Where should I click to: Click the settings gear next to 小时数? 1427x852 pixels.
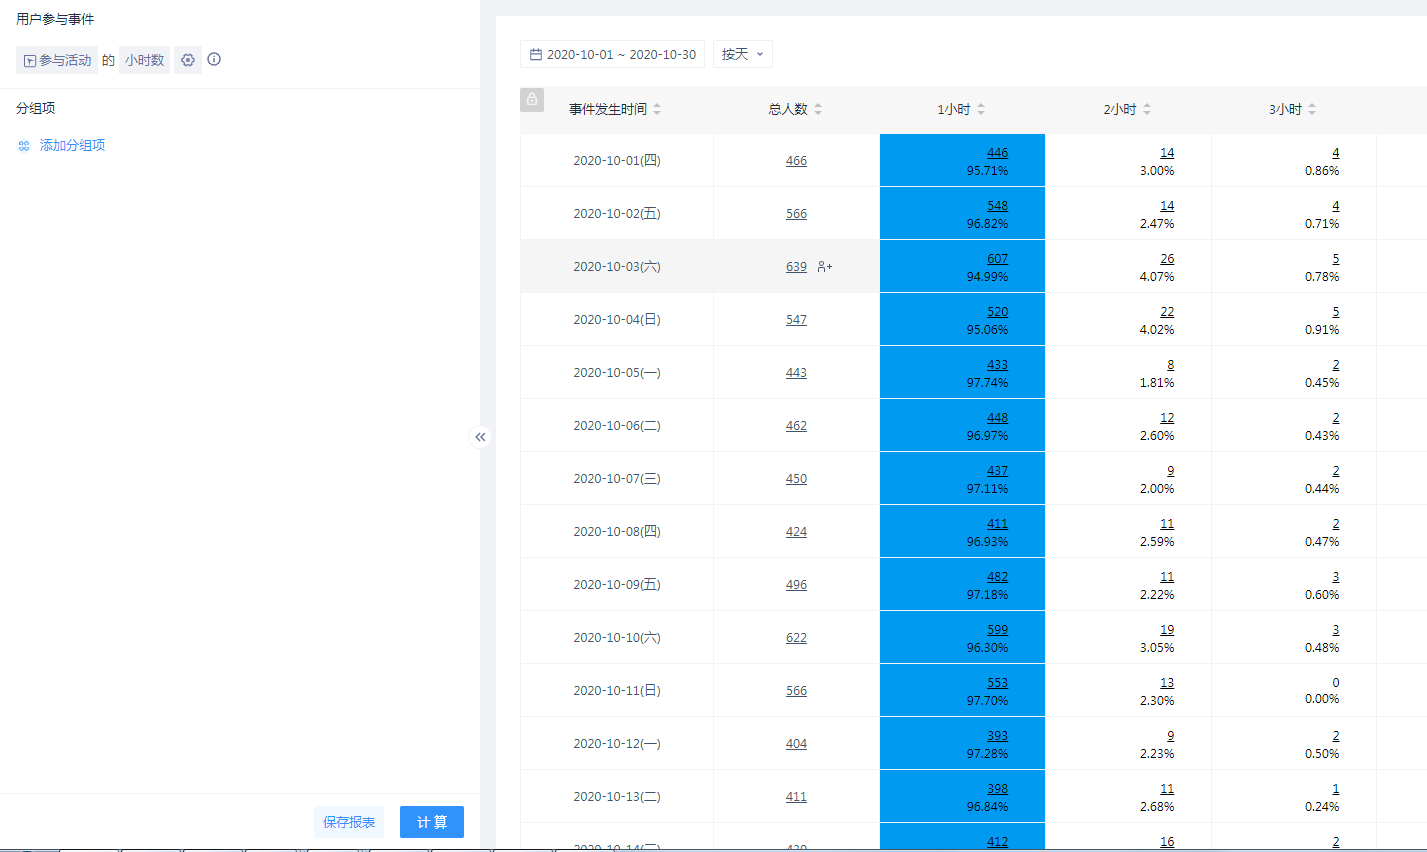pos(188,60)
